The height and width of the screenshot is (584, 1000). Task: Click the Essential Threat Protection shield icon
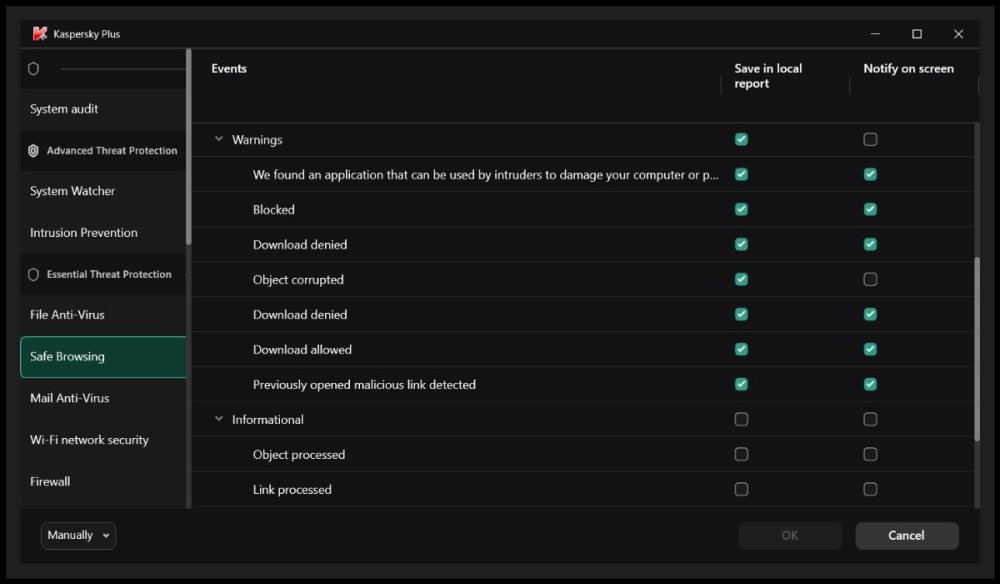coord(33,274)
